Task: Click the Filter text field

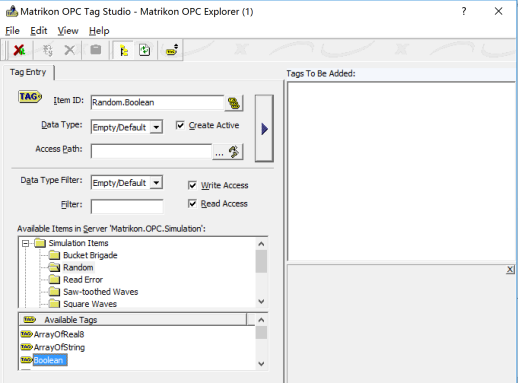Action: pyautogui.click(x=127, y=206)
